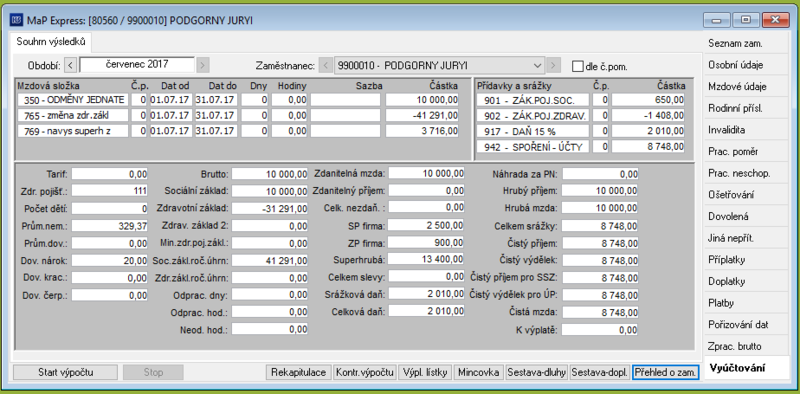The height and width of the screenshot is (394, 800).
Task: Open Příplatky side tab
Action: (746, 260)
